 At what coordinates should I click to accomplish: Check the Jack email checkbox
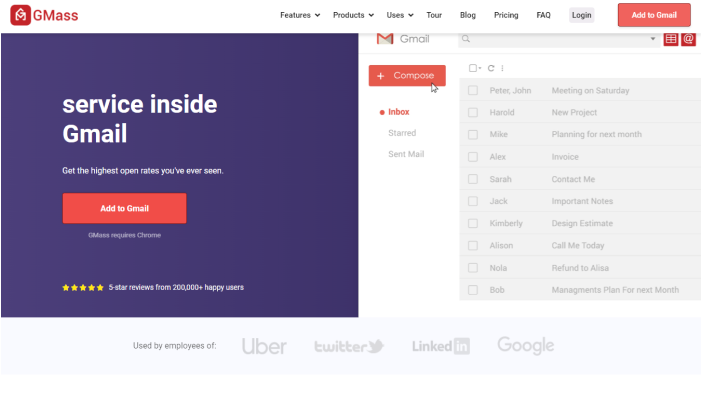(473, 201)
